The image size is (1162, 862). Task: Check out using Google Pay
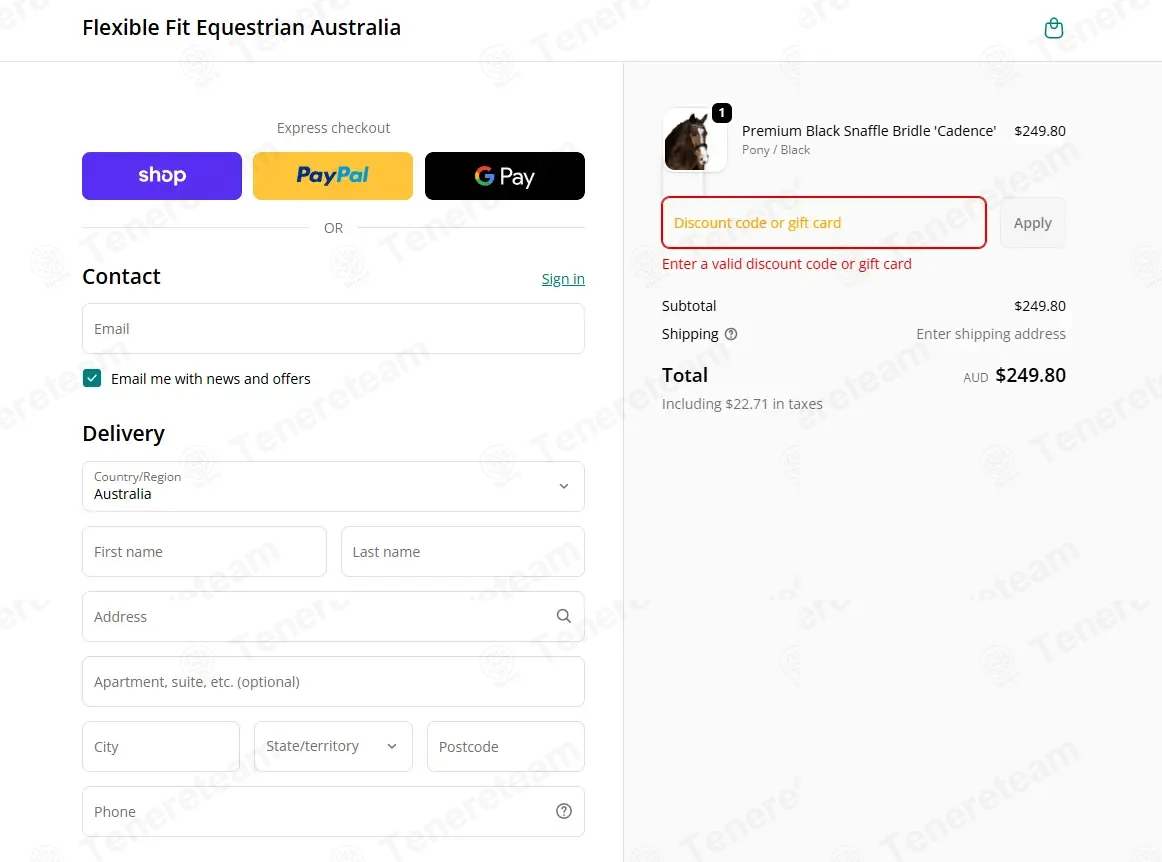click(505, 176)
